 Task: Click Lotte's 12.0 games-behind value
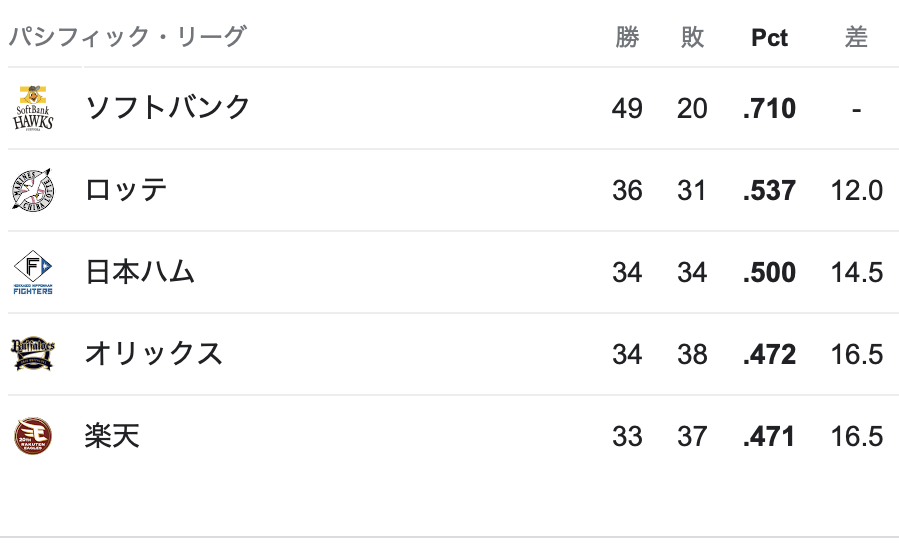(857, 190)
